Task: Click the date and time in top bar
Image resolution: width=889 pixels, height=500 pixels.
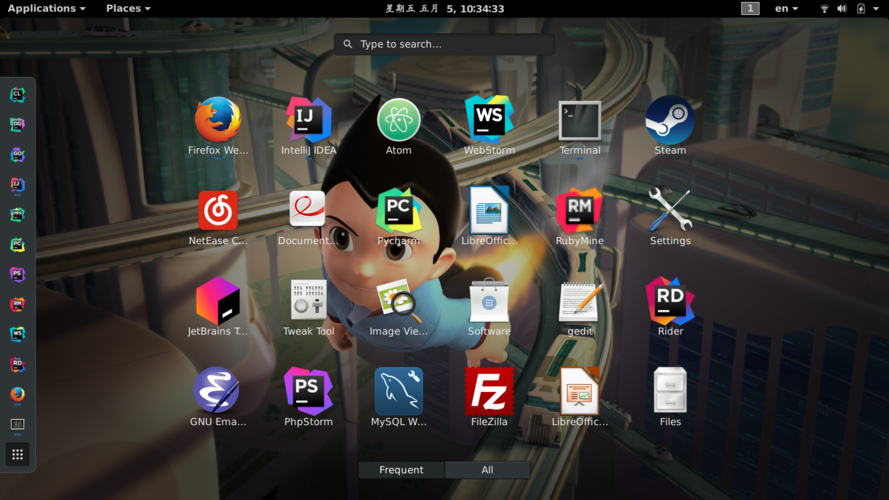Action: coord(444,9)
